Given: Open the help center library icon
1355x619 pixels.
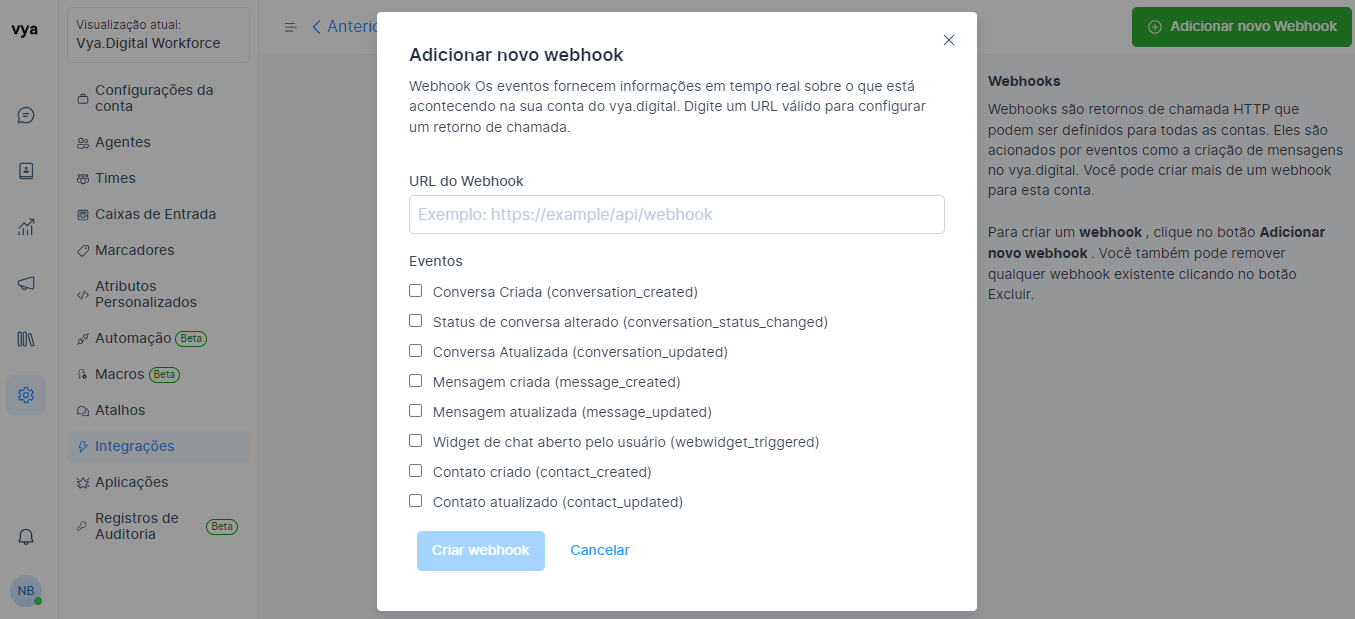Looking at the screenshot, I should pos(26,339).
